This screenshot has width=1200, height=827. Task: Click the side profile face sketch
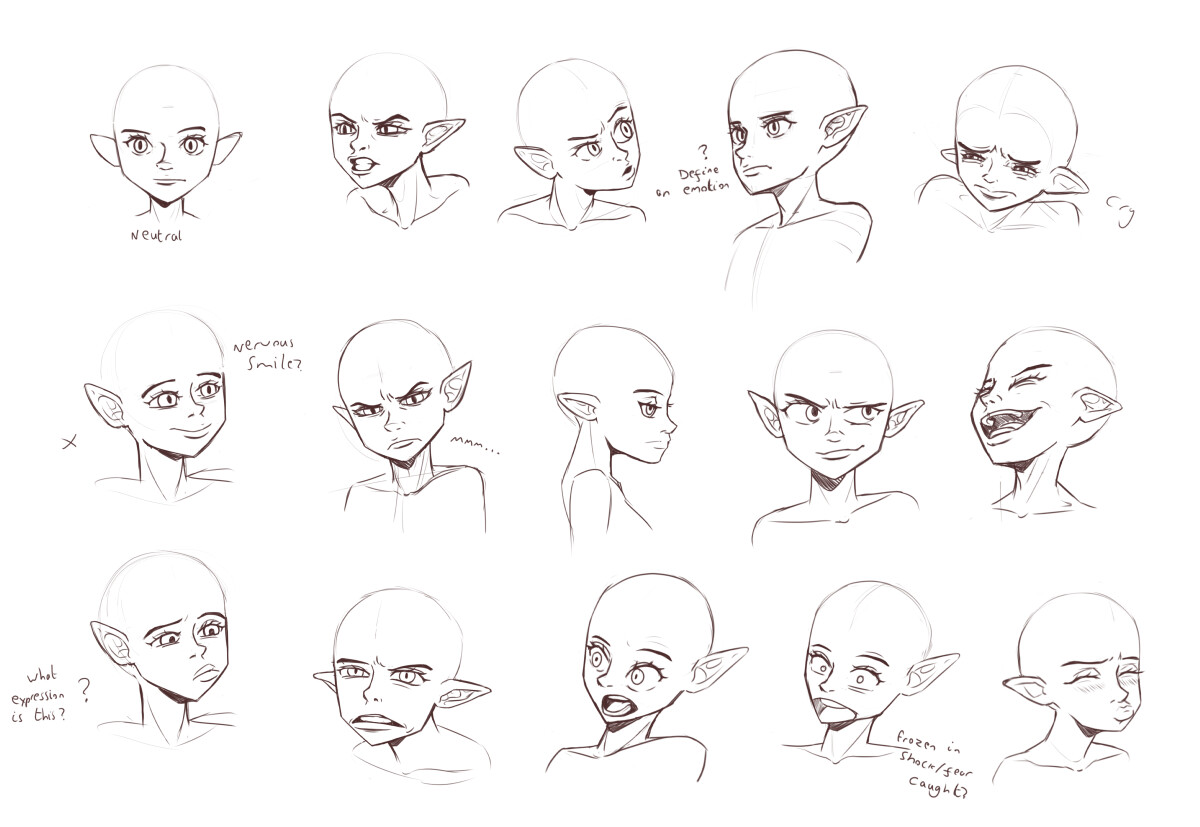(620, 410)
